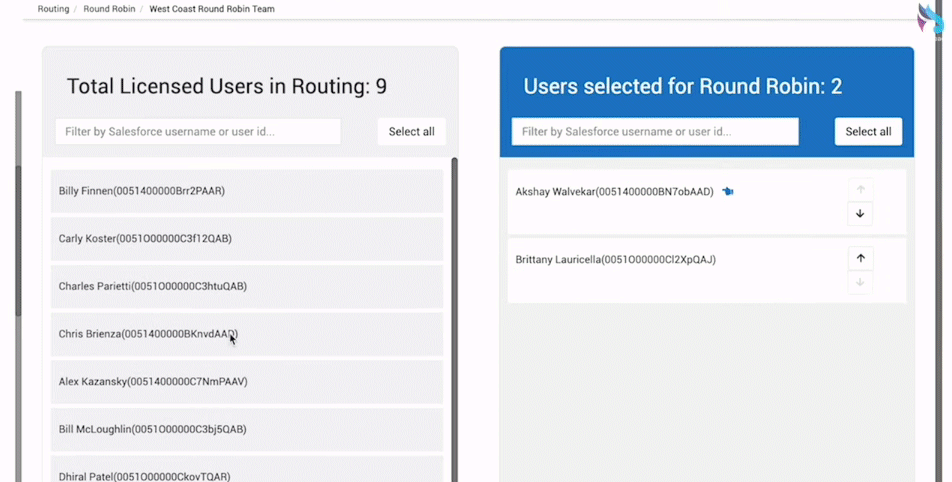Click licensed users list scrollbar
Image resolution: width=952 pixels, height=482 pixels.
pyautogui.click(x=454, y=320)
